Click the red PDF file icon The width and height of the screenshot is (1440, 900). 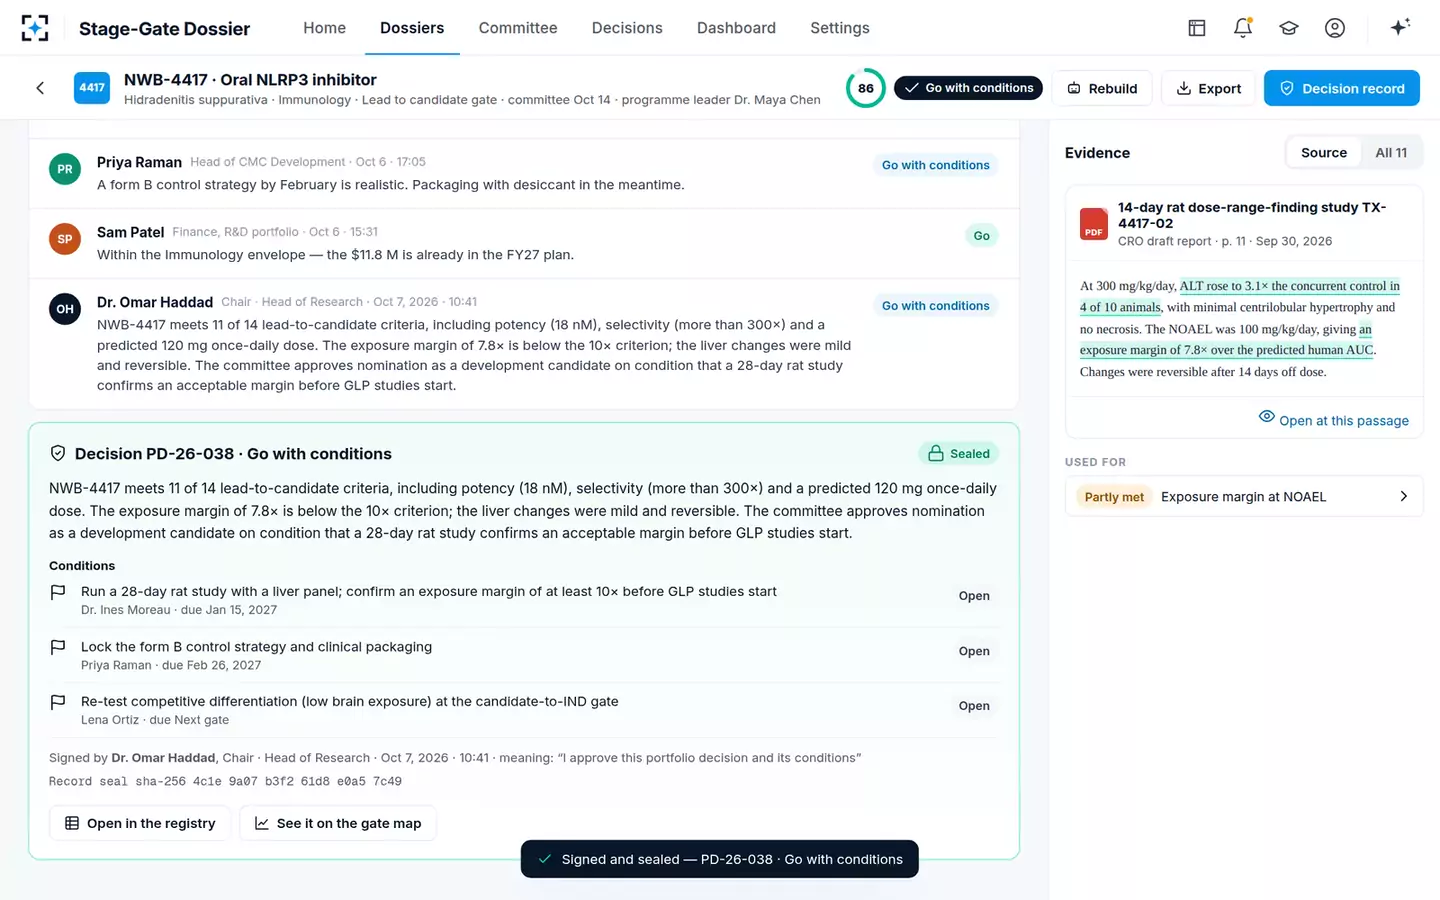[1094, 224]
